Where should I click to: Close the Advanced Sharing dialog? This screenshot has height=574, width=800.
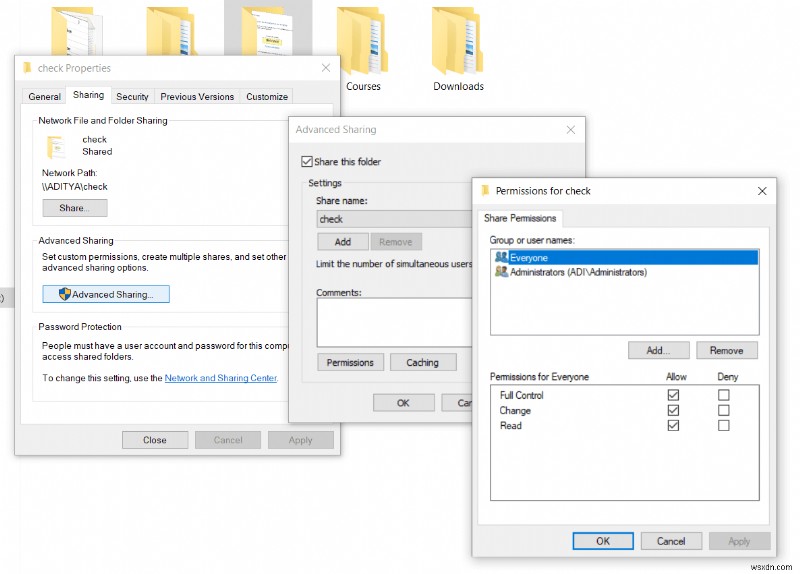tap(570, 130)
